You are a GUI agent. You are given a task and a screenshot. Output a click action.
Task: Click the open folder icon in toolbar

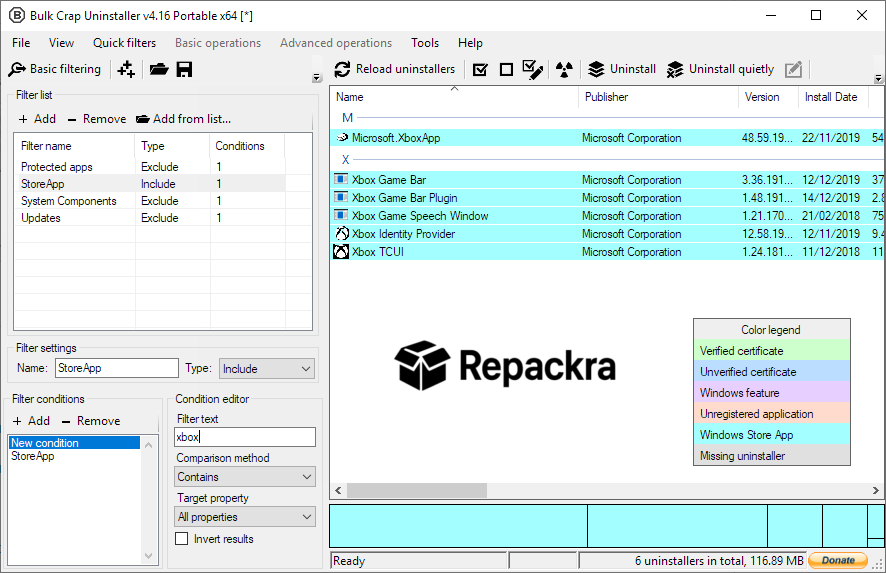coord(159,69)
